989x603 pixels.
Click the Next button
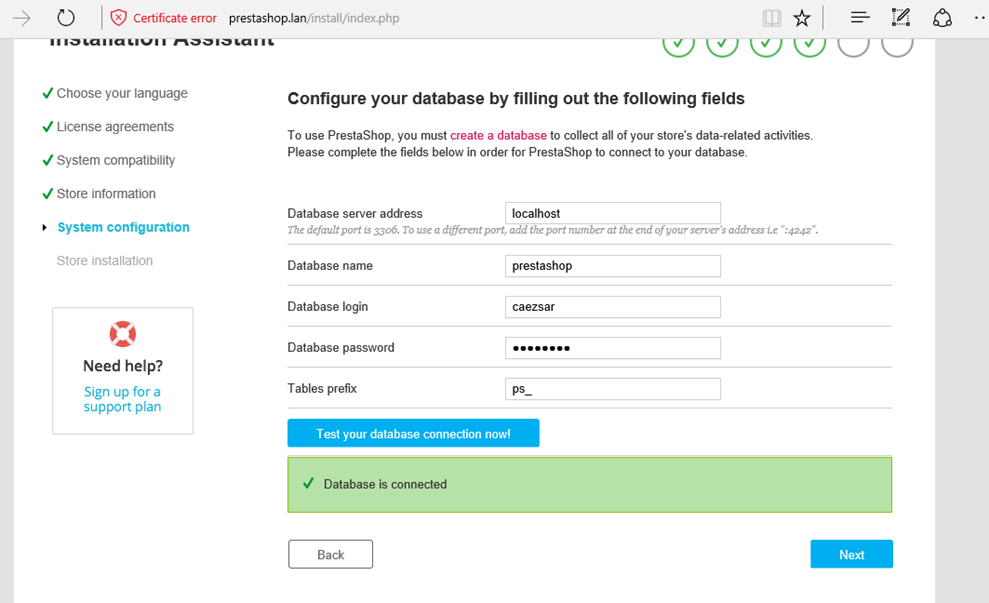851,554
